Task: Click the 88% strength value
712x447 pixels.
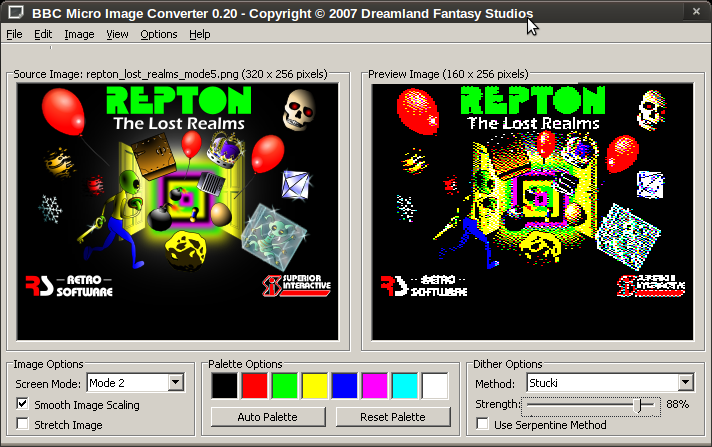Action: coord(677,404)
